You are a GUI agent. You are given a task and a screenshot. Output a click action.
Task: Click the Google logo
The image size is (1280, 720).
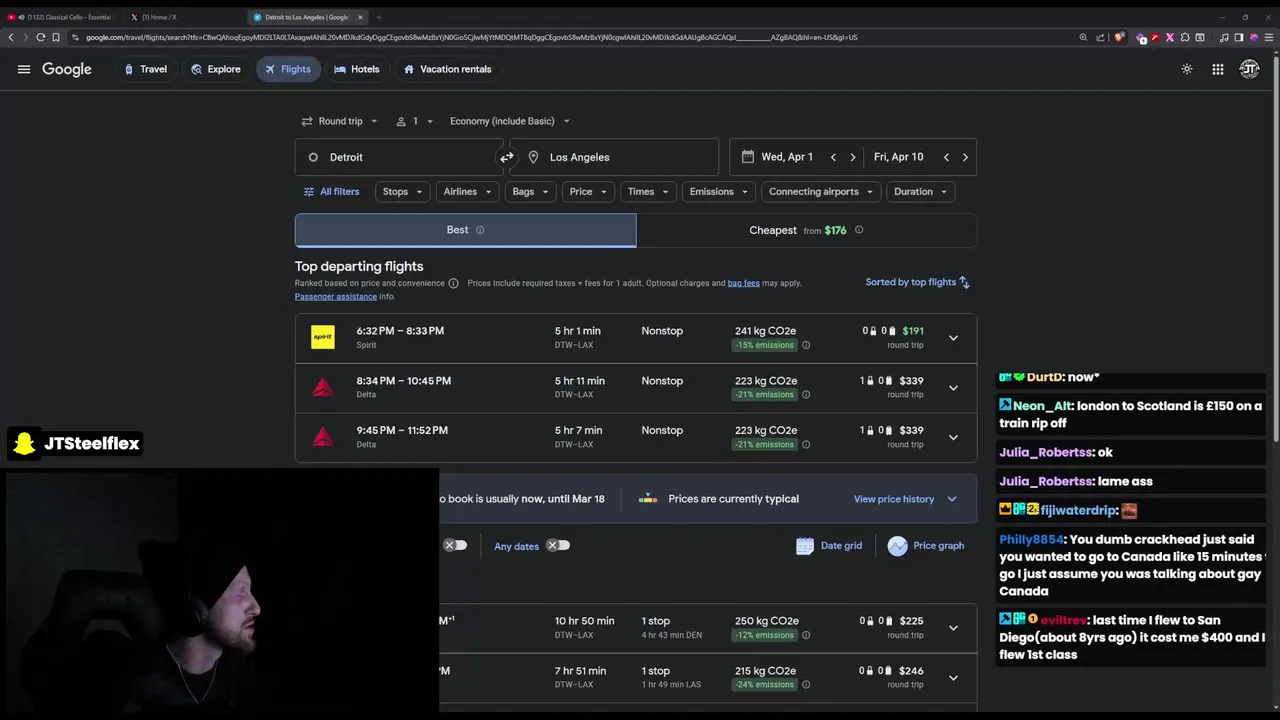67,69
